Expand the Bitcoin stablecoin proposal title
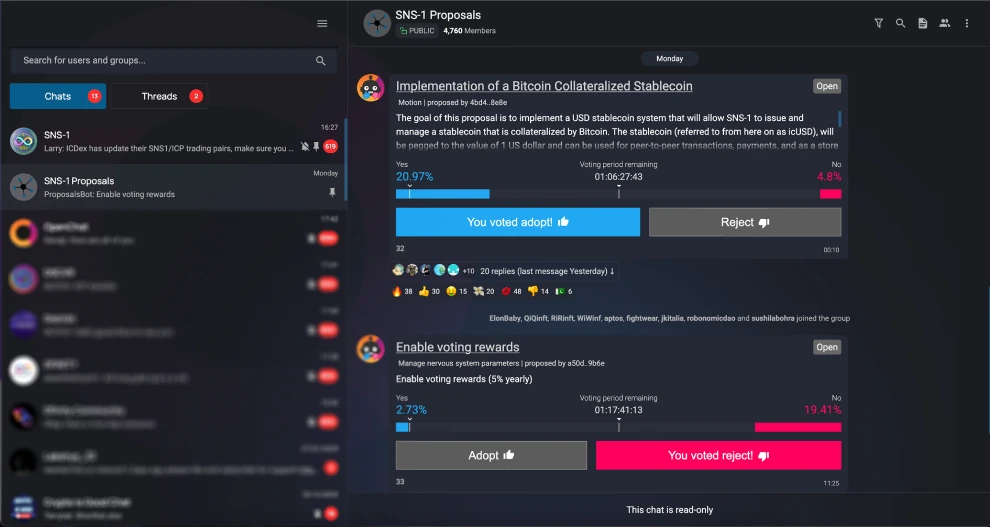The height and width of the screenshot is (527, 990). [544, 86]
